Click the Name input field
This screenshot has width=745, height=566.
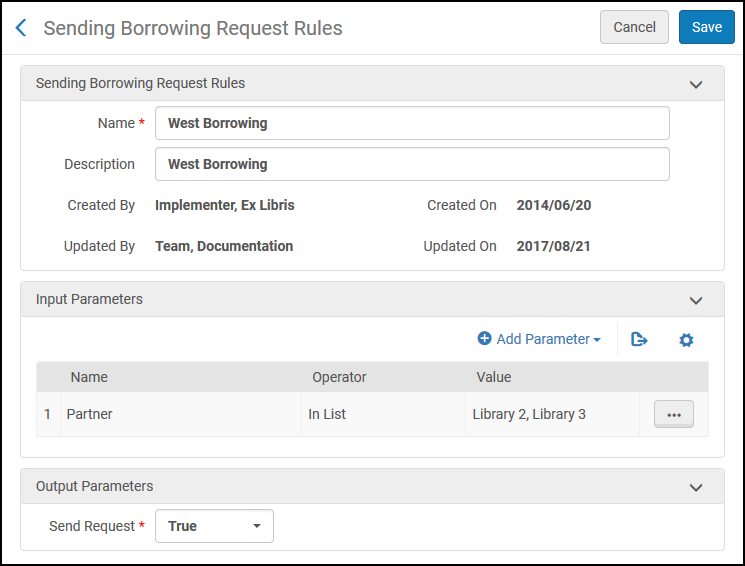[412, 123]
